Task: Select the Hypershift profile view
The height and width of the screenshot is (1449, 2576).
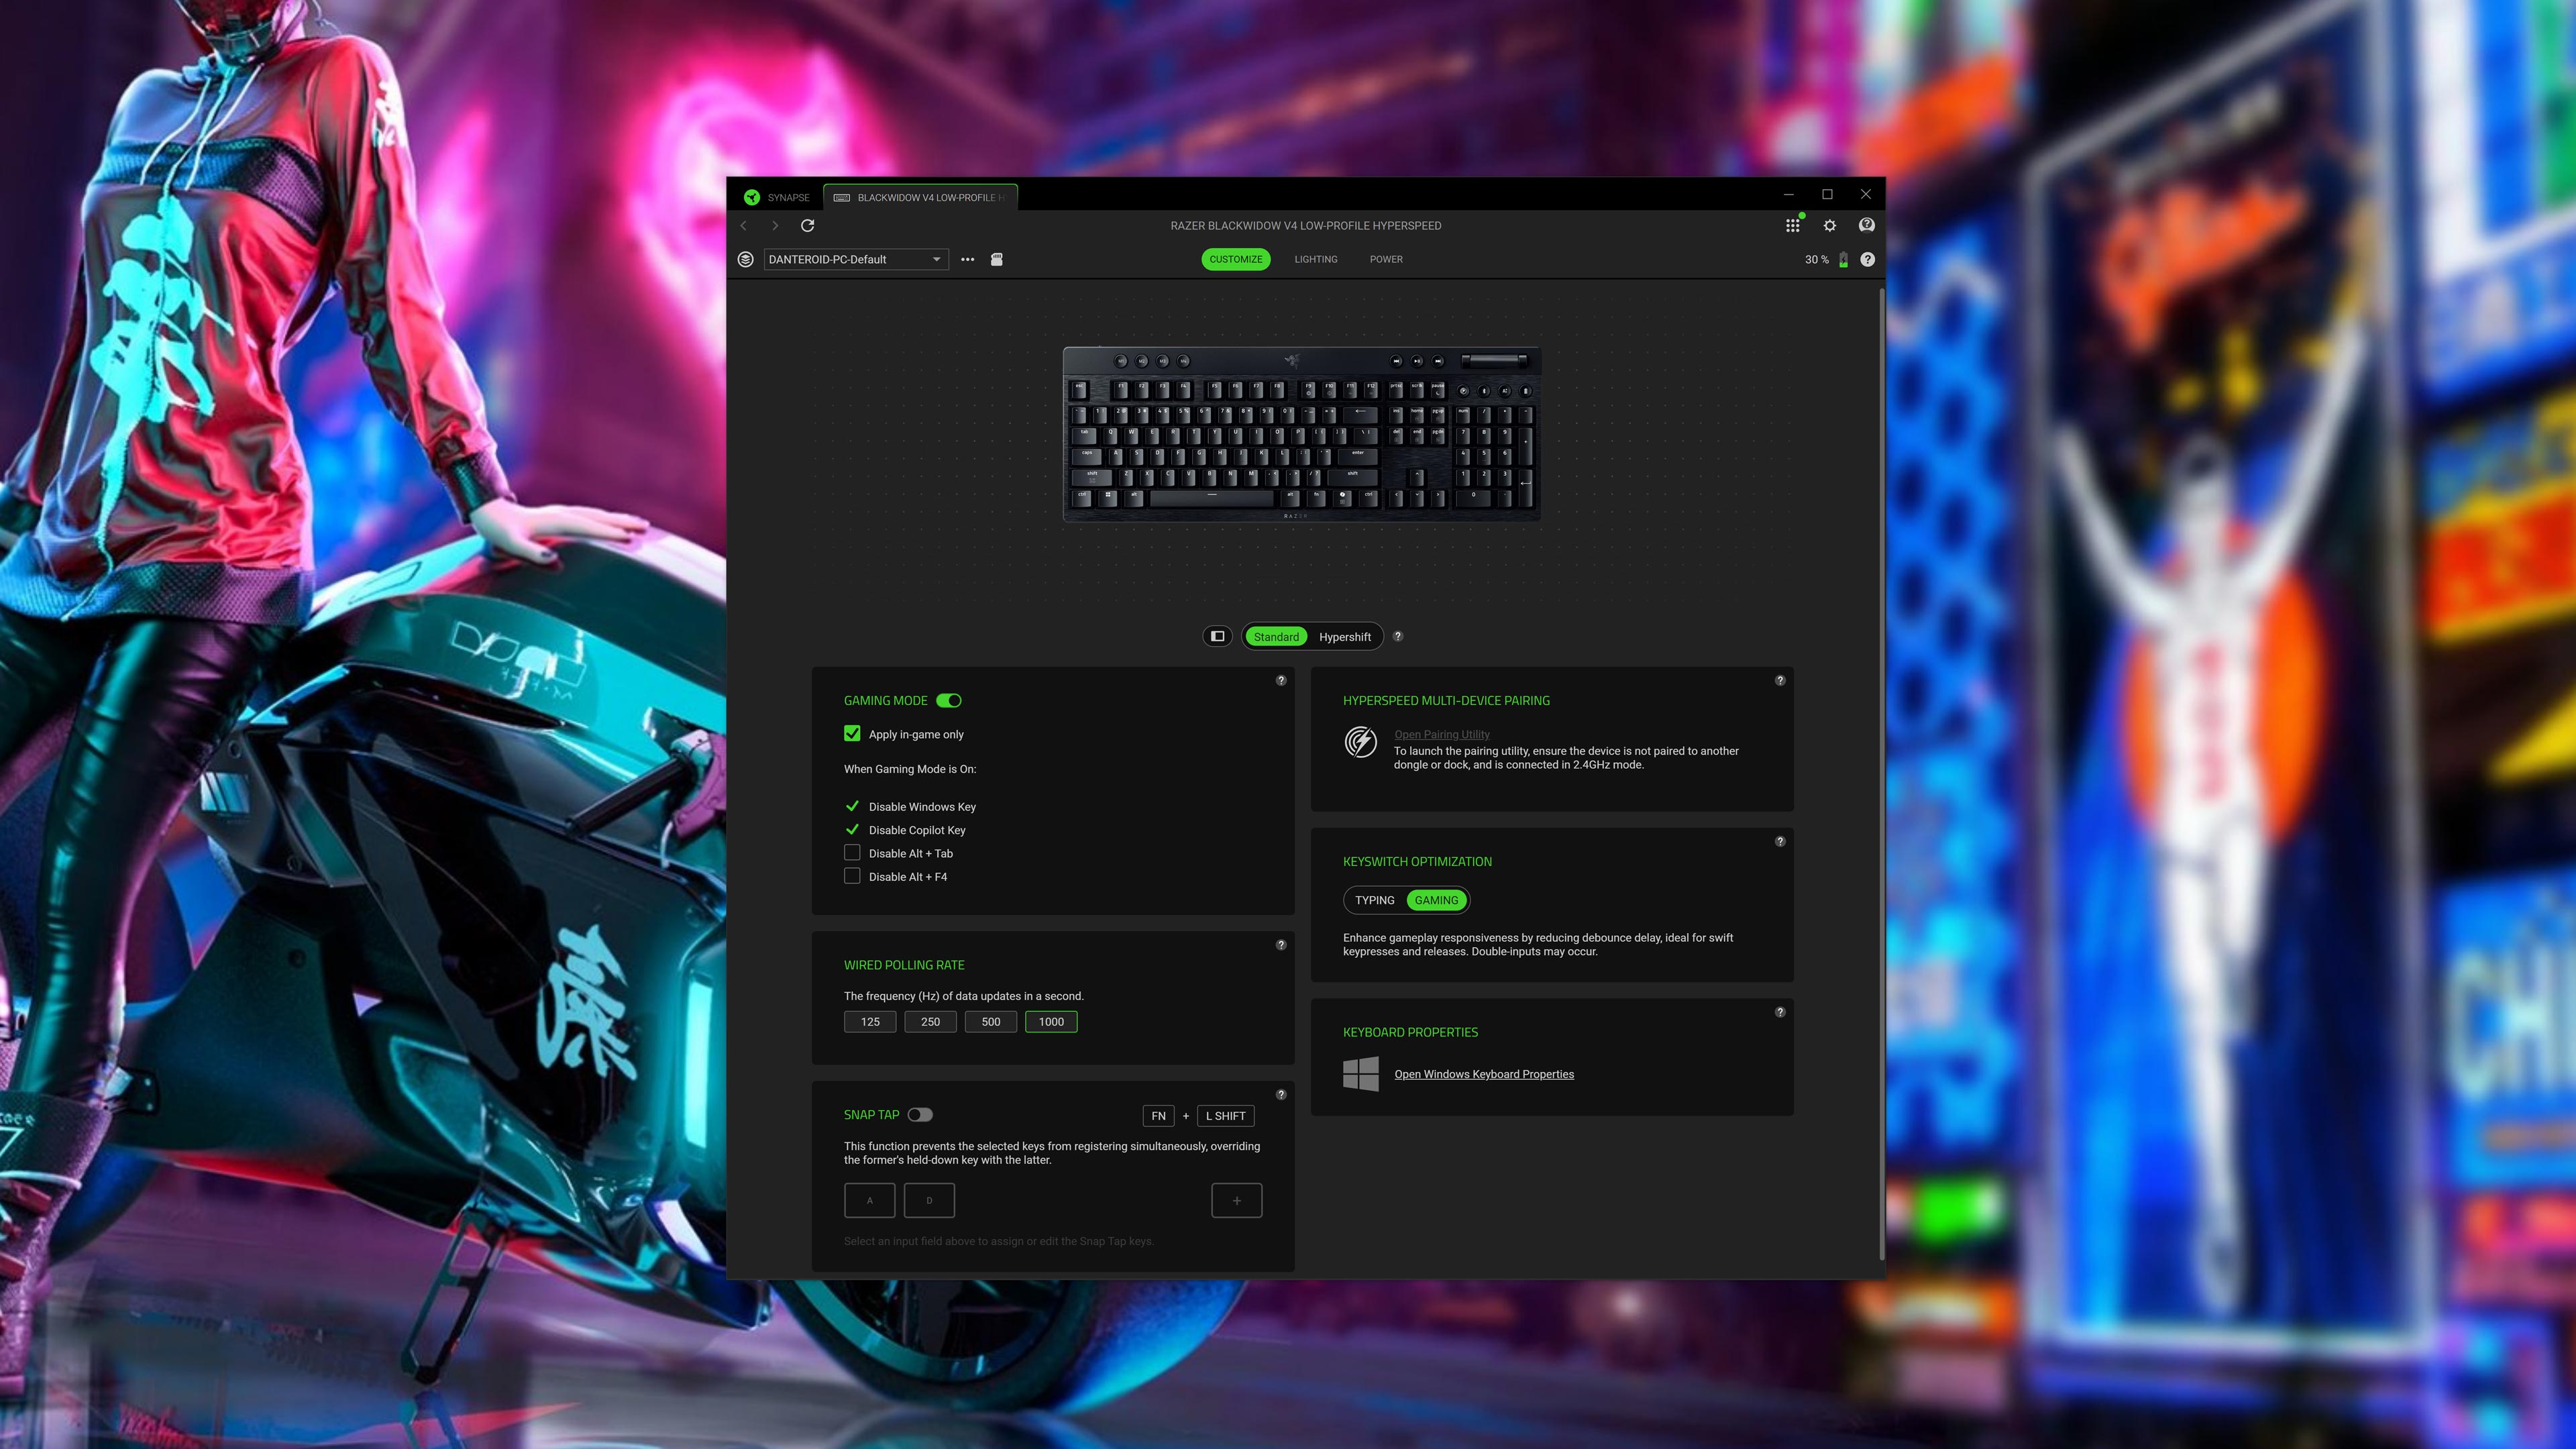Action: point(1345,636)
